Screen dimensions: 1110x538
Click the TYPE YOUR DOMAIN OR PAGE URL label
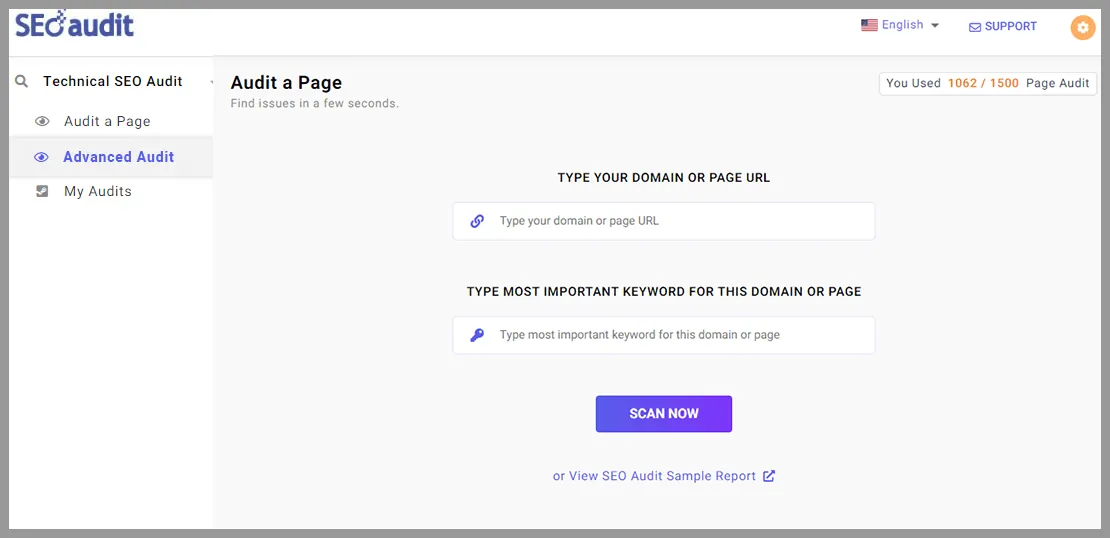(x=663, y=178)
